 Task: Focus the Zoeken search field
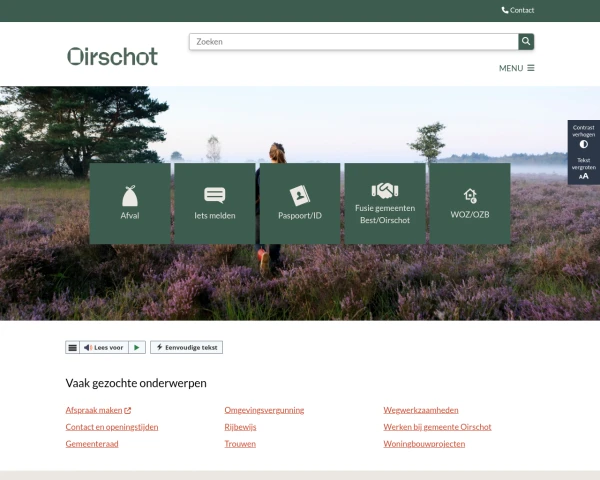[x=354, y=42]
